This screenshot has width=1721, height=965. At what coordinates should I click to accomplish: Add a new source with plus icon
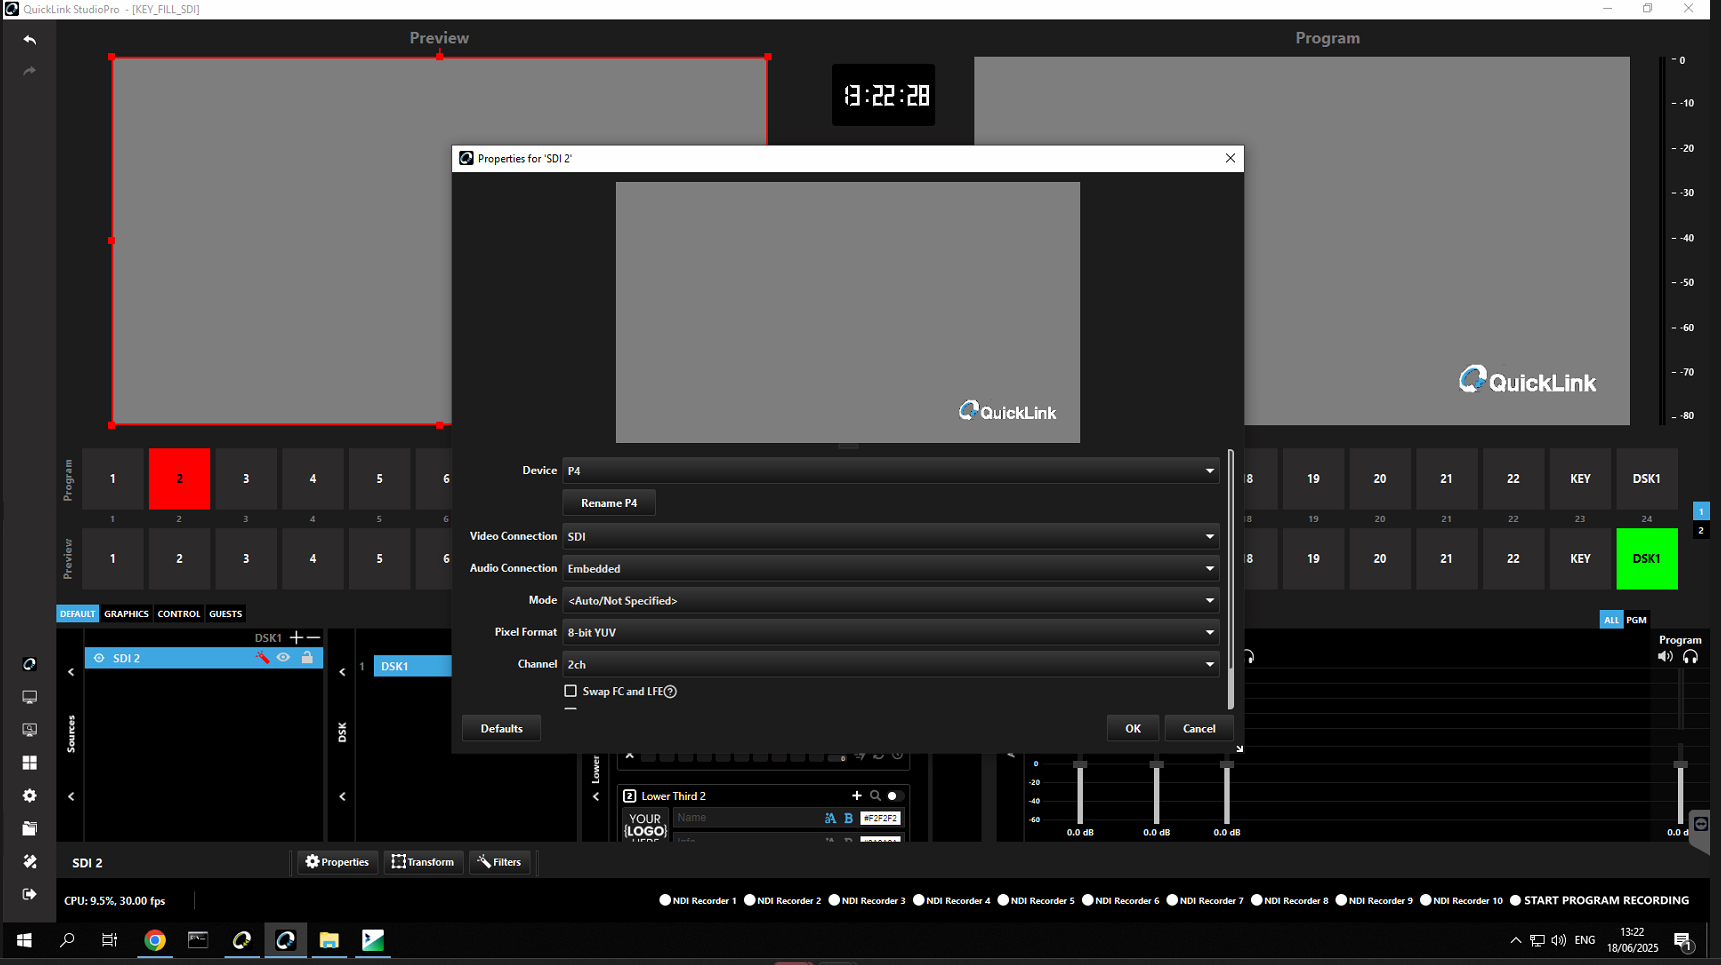point(296,638)
